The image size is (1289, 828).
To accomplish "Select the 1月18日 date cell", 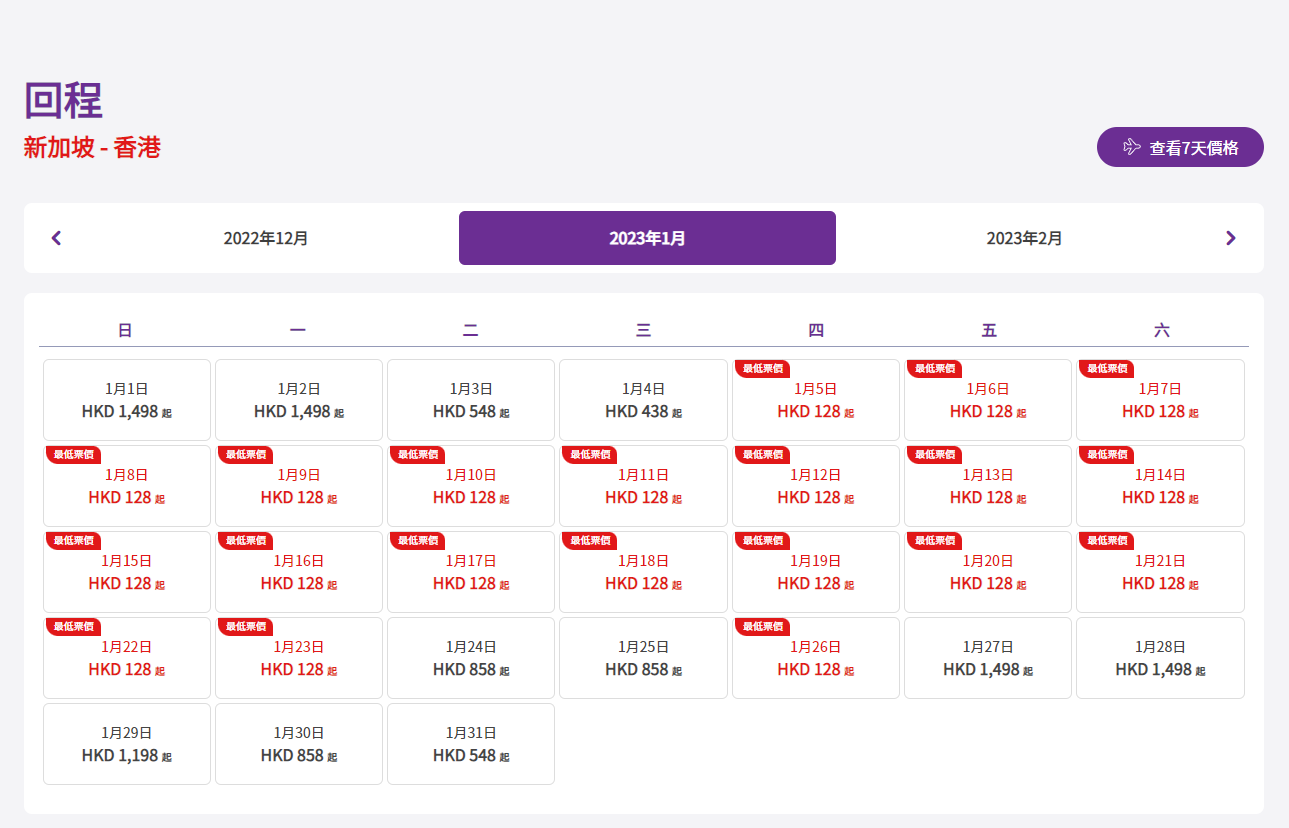I will [x=643, y=572].
